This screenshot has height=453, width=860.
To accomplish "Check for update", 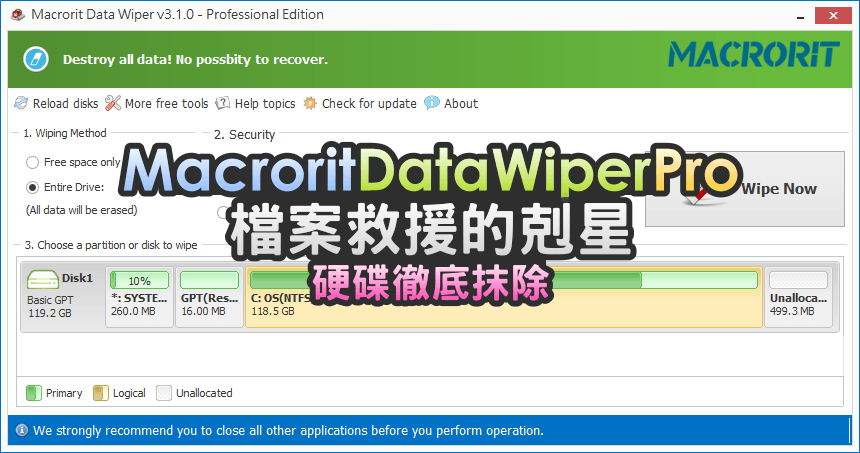I will [369, 104].
